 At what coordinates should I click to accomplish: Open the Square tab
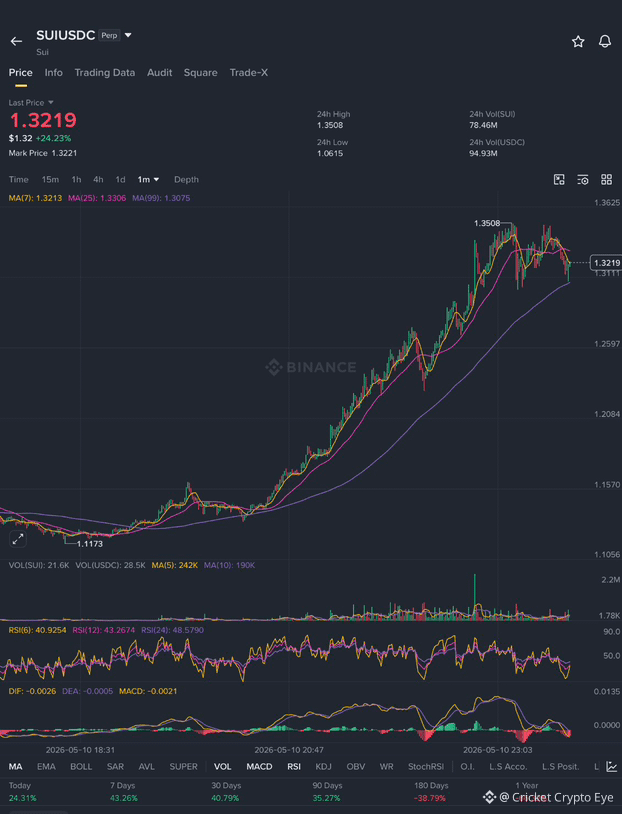[x=200, y=73]
